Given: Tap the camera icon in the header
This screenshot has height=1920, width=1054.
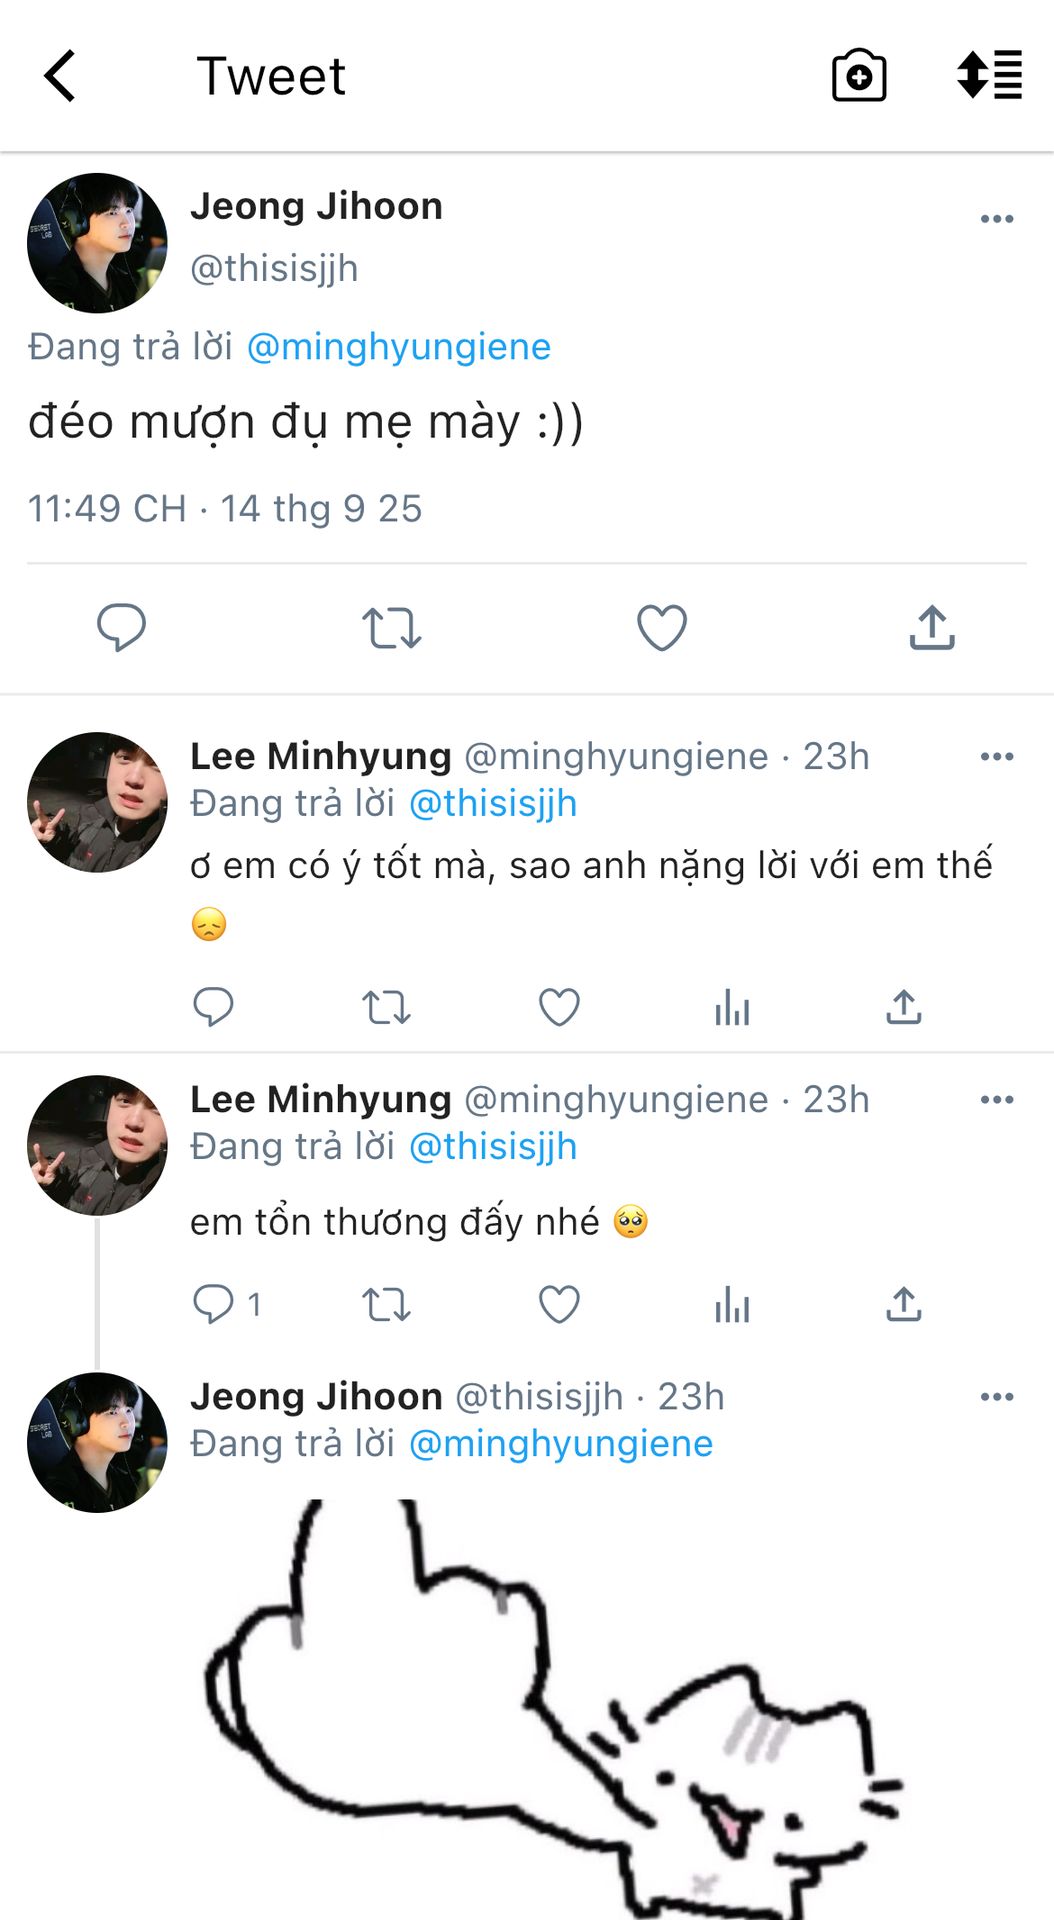Looking at the screenshot, I should [859, 76].
